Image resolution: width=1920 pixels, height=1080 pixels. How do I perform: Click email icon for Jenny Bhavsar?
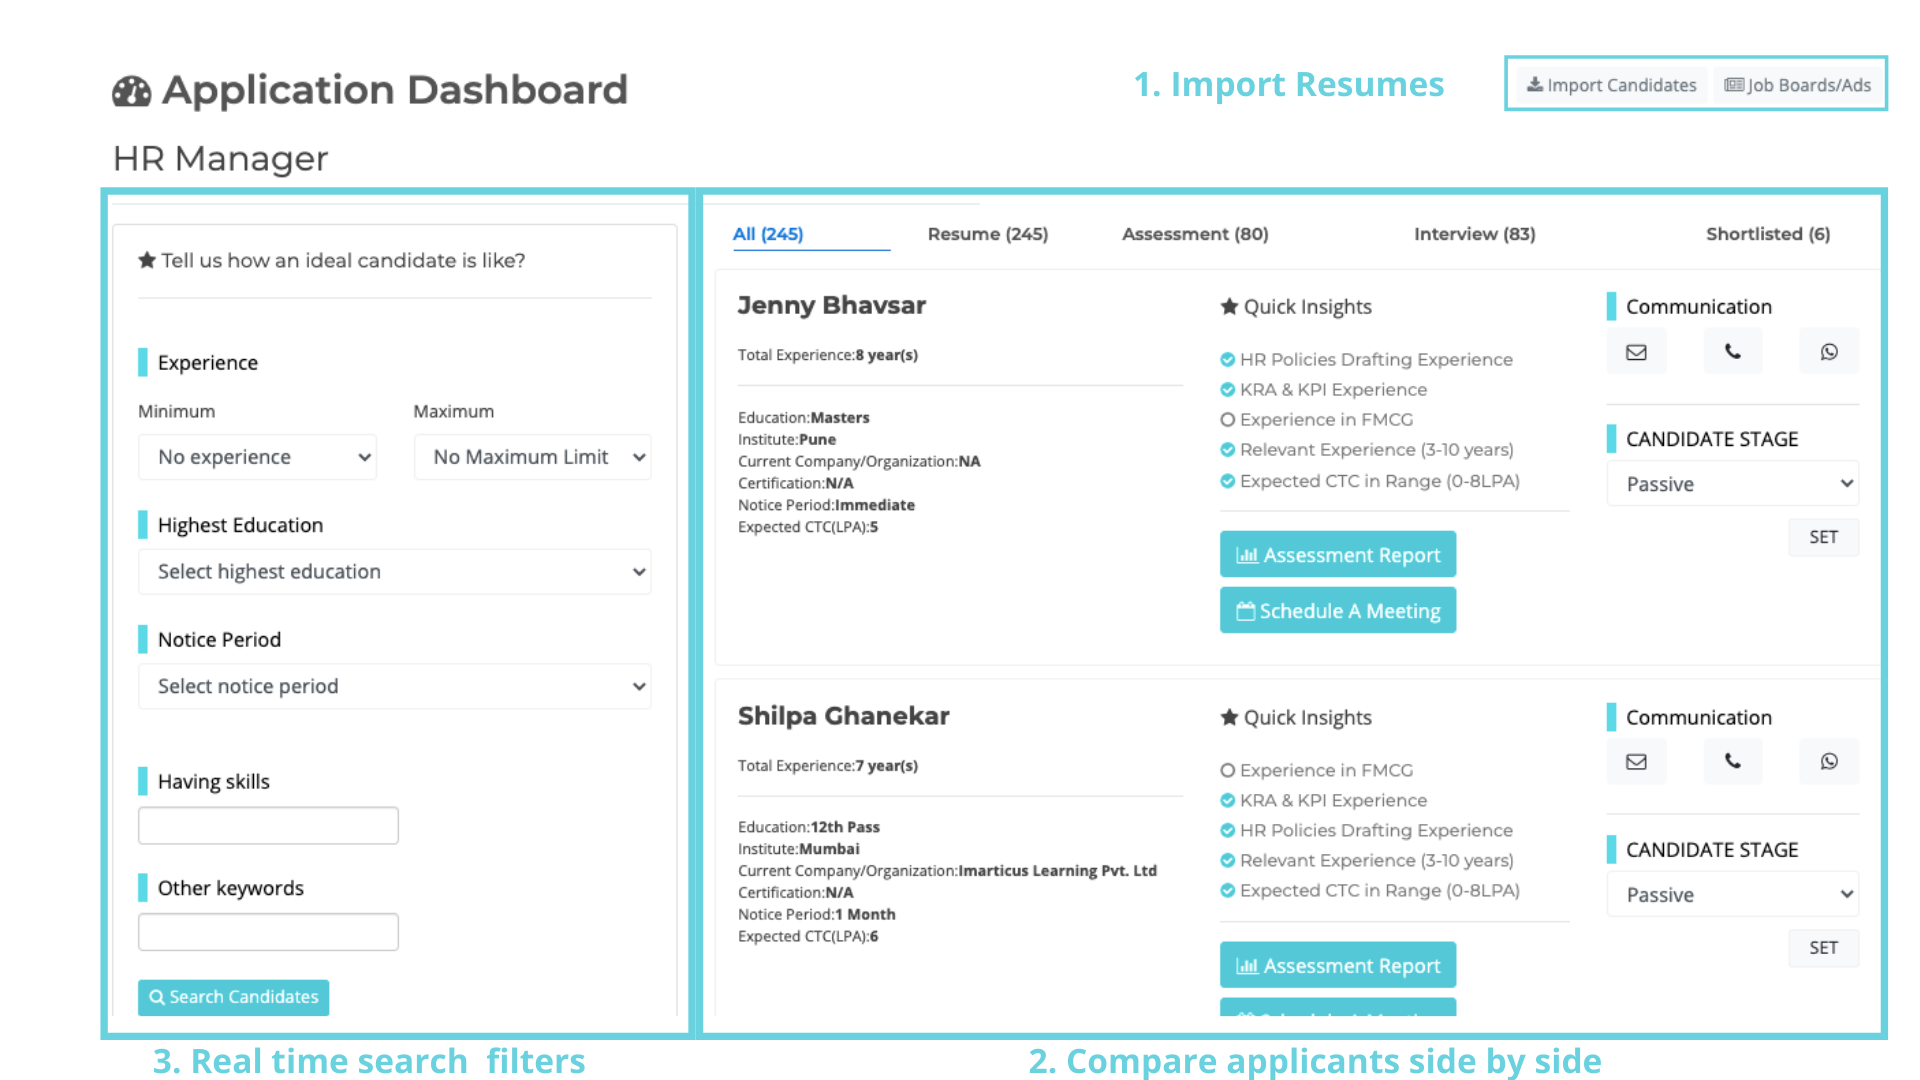[1636, 352]
